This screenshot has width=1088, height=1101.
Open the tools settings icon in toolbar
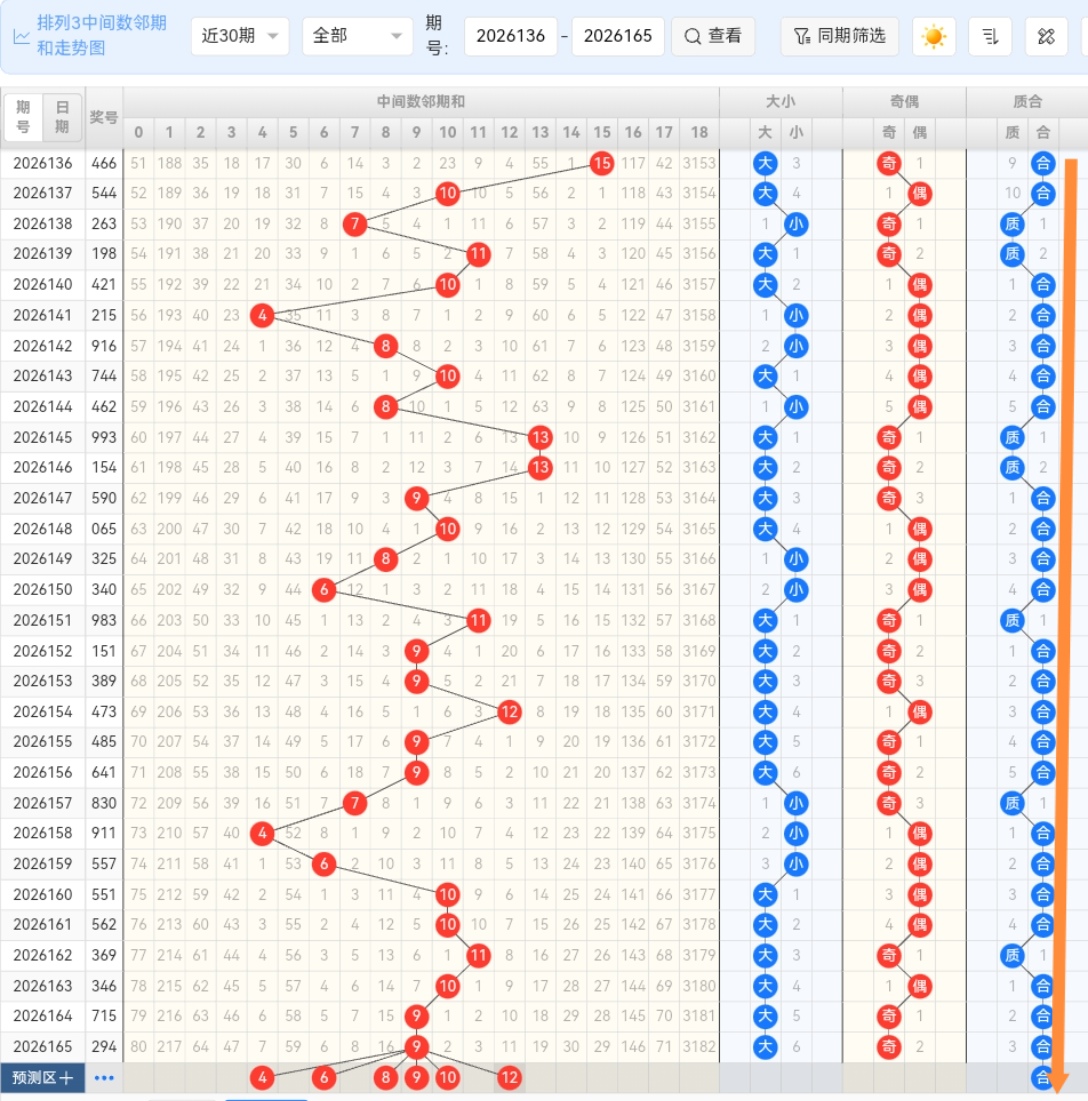coord(1046,37)
